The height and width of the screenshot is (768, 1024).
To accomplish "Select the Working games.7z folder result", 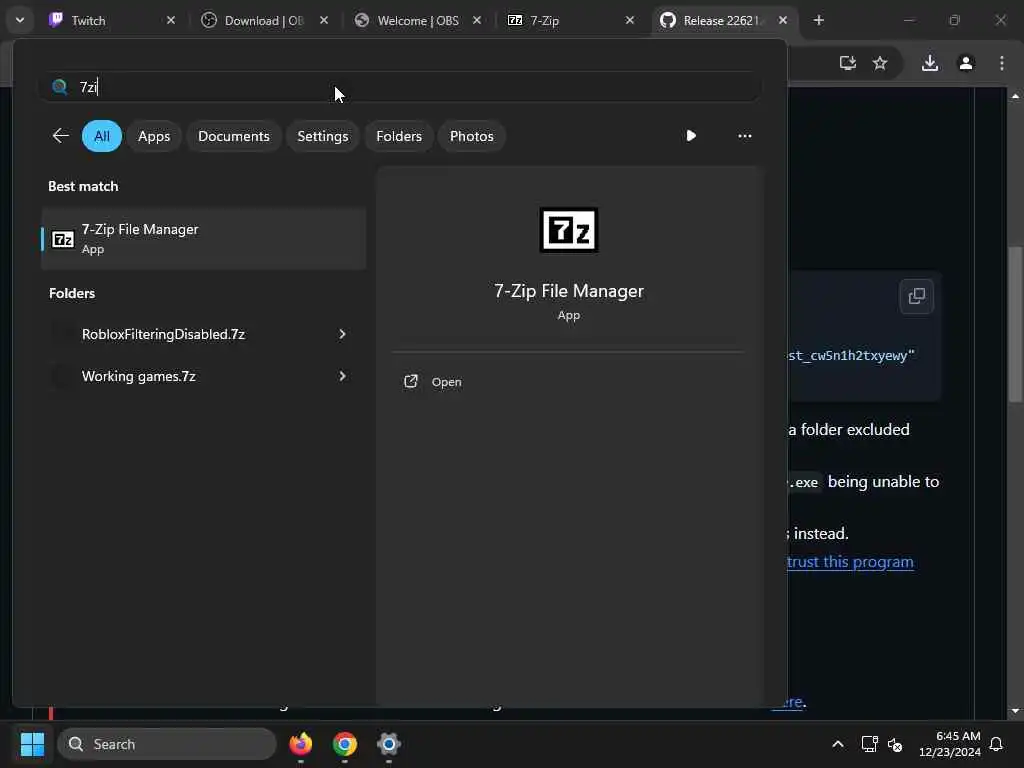I will click(203, 376).
